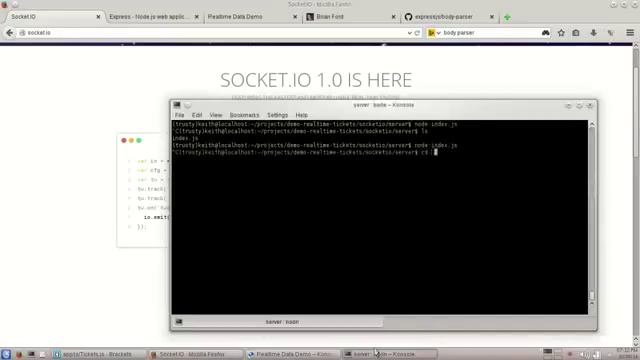Switch to Brackets Tickets.js taskbar entry
The height and width of the screenshot is (360, 640).
tap(97, 354)
